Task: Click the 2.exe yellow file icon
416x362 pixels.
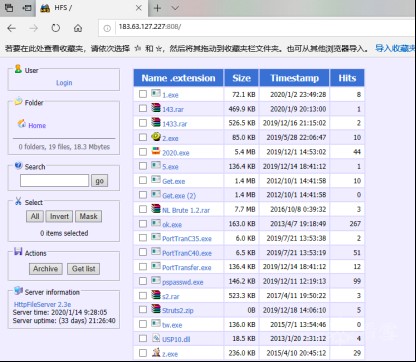Action: 156,136
